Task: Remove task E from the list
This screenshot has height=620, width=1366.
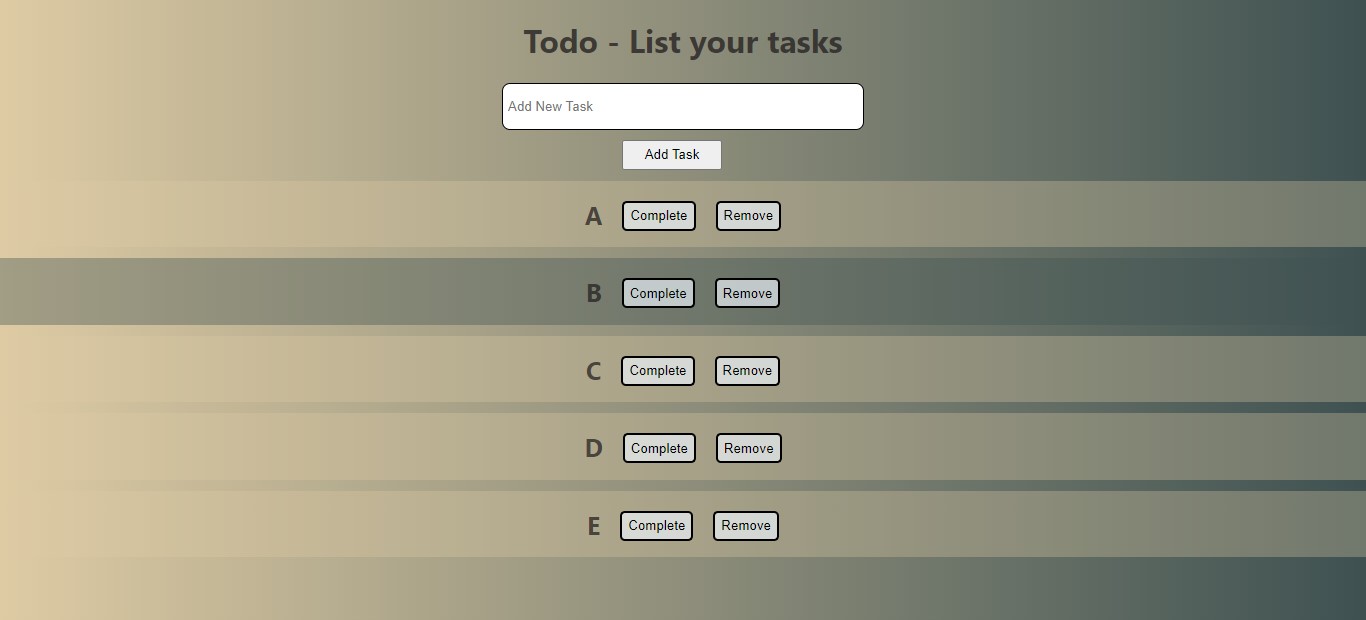Action: pyautogui.click(x=745, y=525)
